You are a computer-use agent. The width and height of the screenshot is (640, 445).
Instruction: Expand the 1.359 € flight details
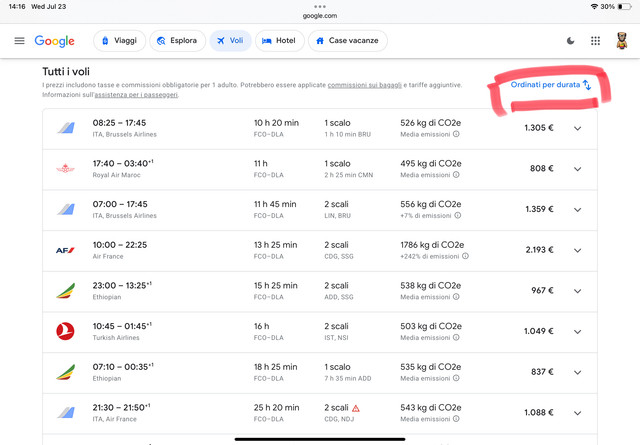(578, 209)
